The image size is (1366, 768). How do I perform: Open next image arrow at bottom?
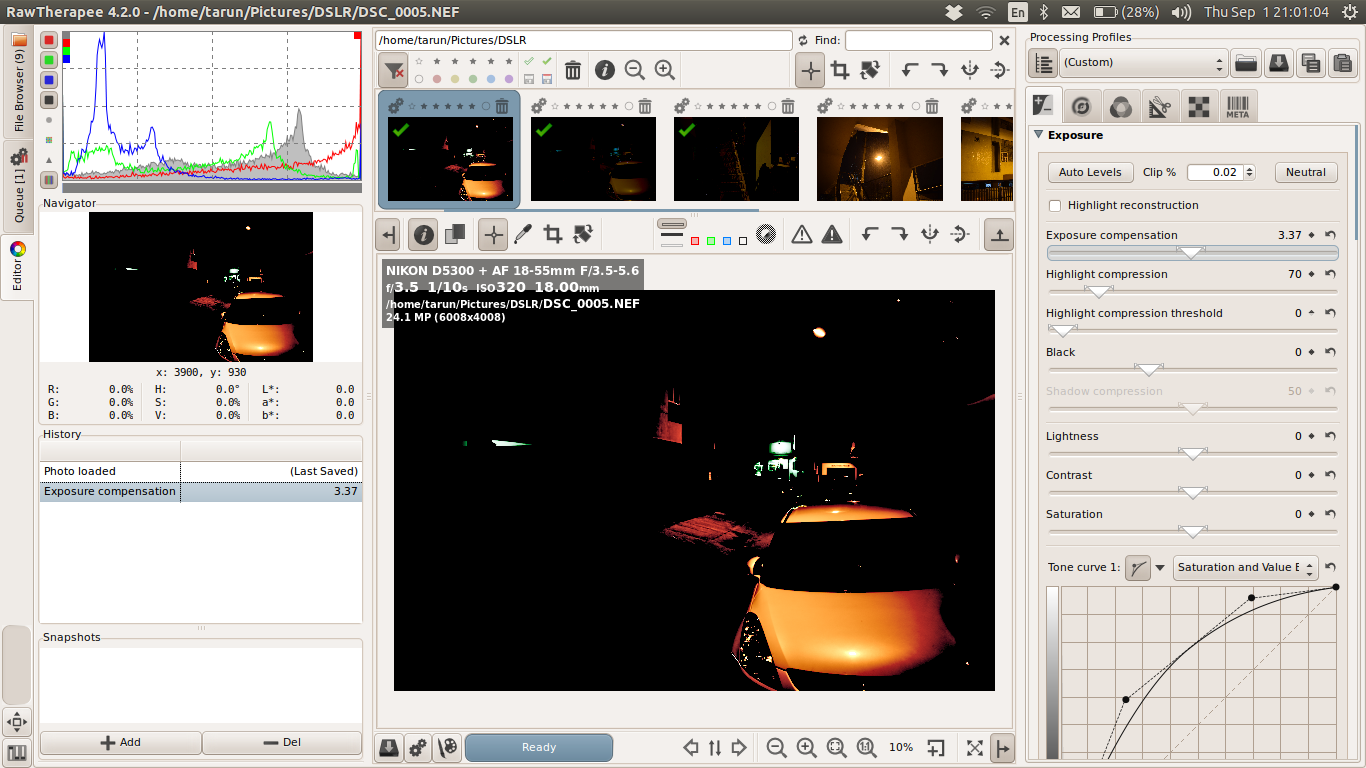(739, 747)
